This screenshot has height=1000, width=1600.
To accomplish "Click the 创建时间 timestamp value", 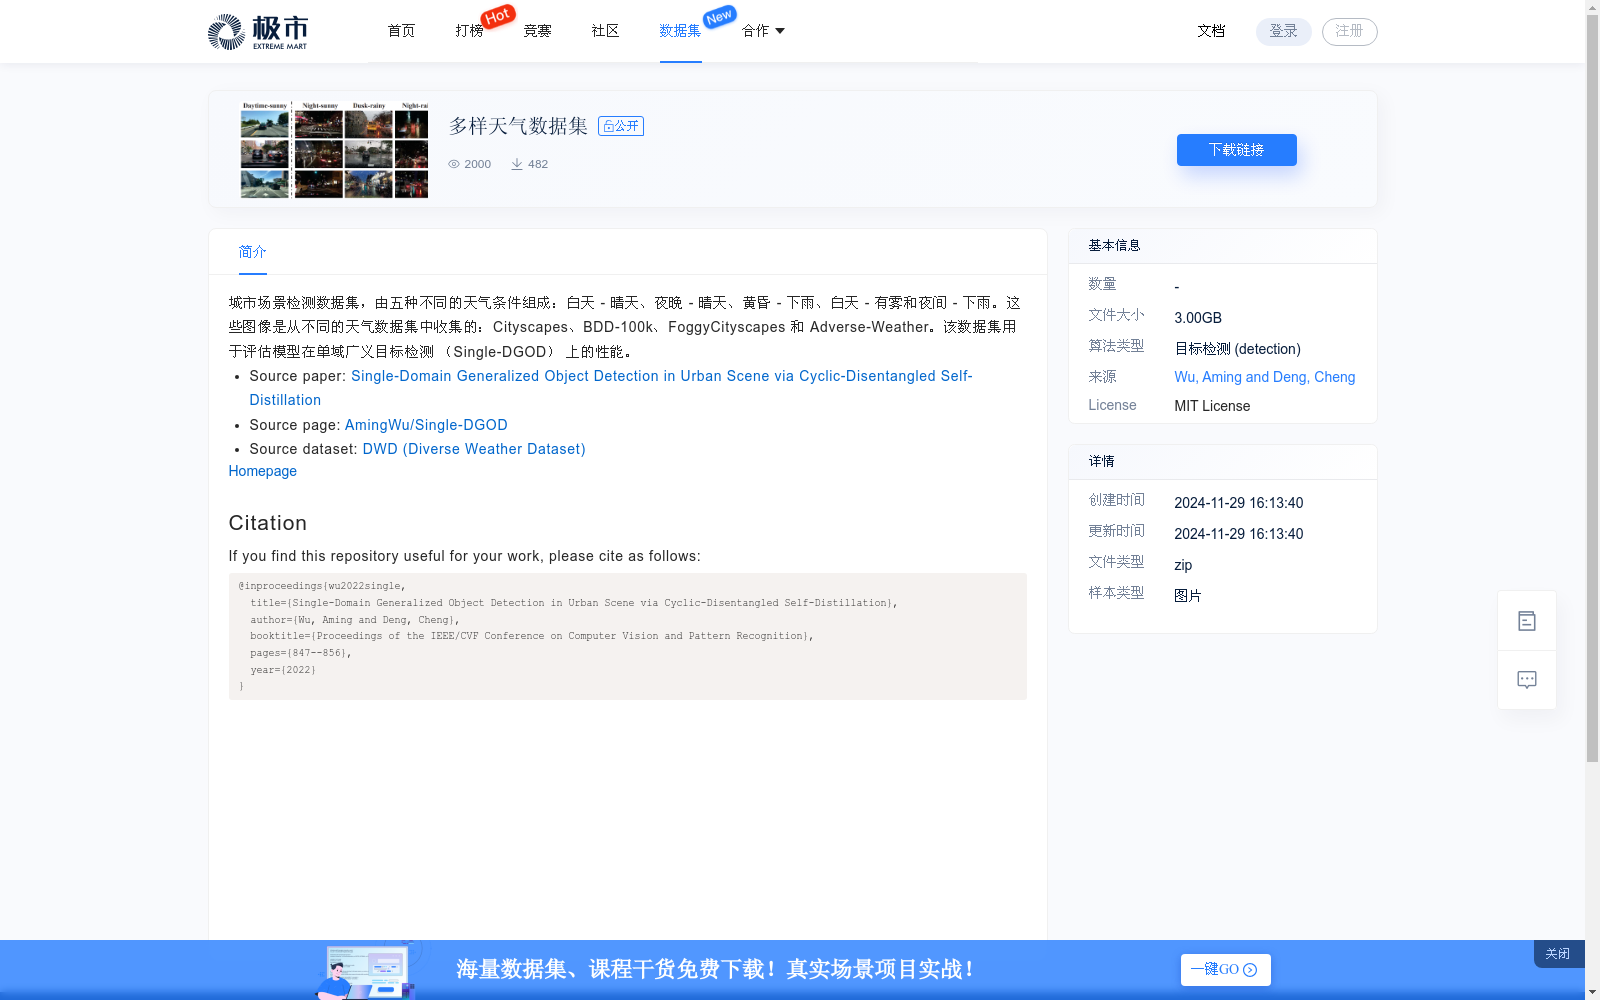I will [1239, 503].
